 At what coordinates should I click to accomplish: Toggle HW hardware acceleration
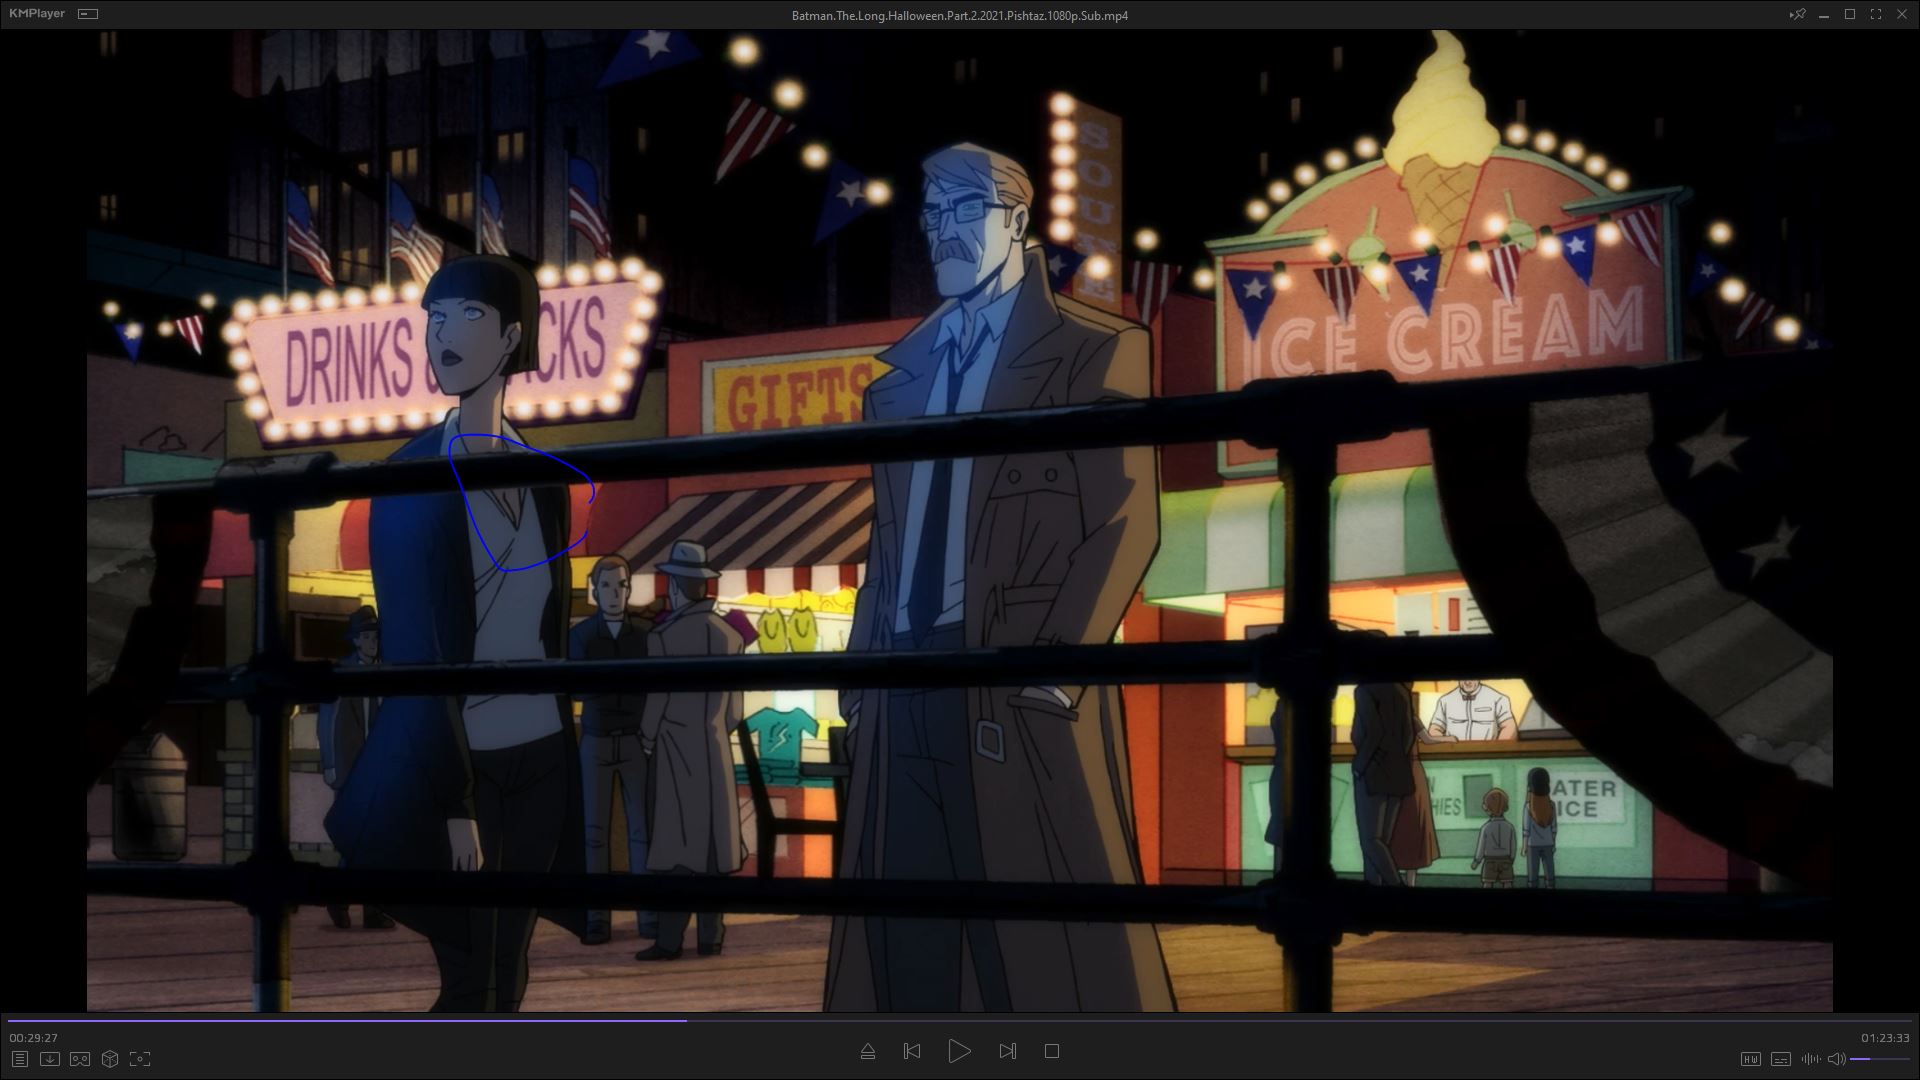[1750, 1059]
